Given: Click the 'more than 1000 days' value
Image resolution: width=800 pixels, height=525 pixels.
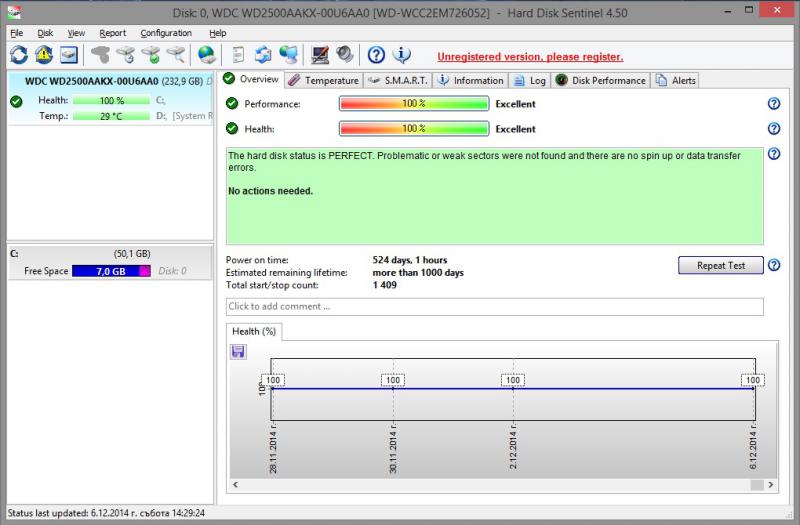Looking at the screenshot, I should click(x=418, y=272).
